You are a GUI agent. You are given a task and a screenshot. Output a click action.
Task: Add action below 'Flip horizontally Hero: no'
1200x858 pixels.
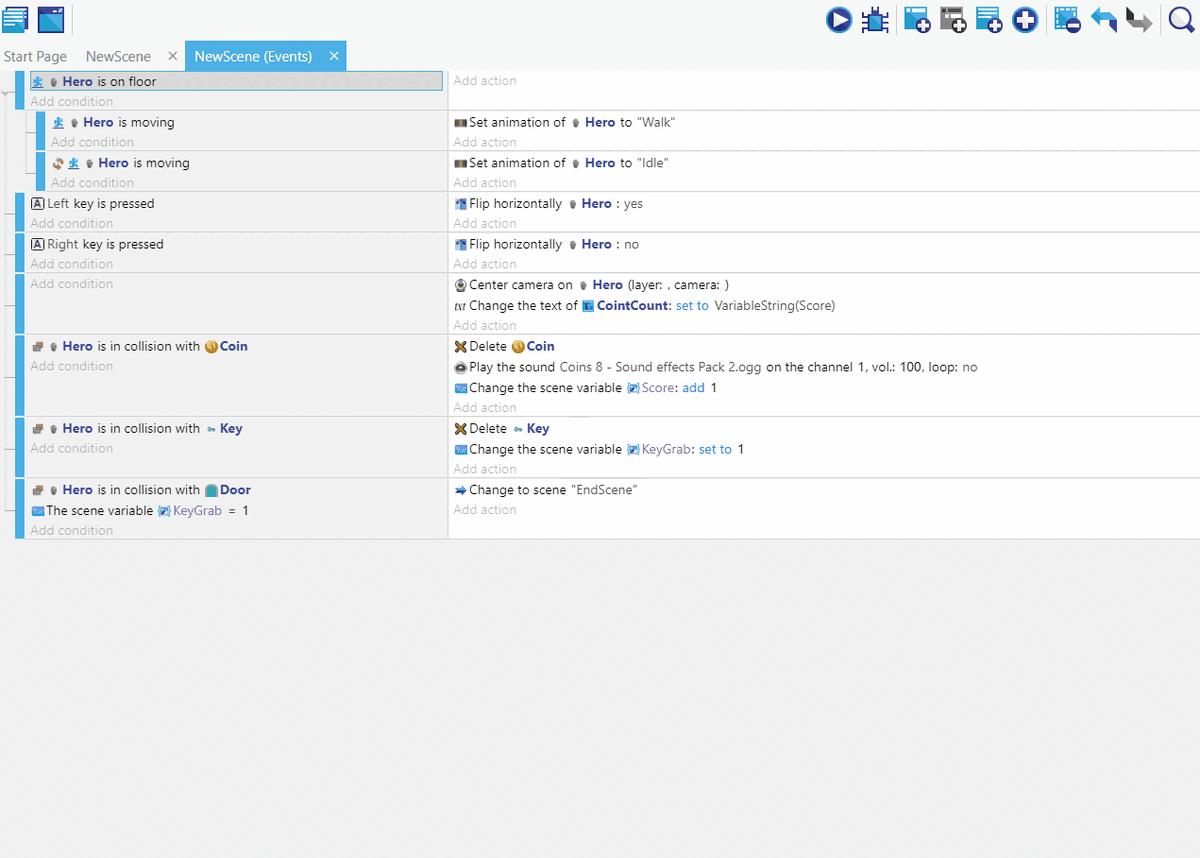click(485, 265)
